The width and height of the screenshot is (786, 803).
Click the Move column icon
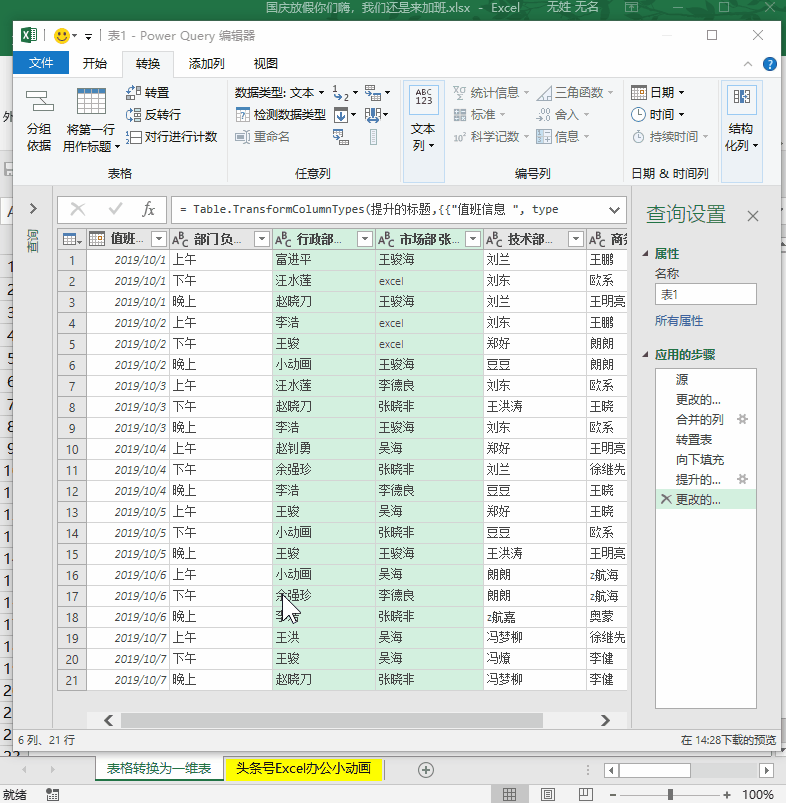(373, 115)
